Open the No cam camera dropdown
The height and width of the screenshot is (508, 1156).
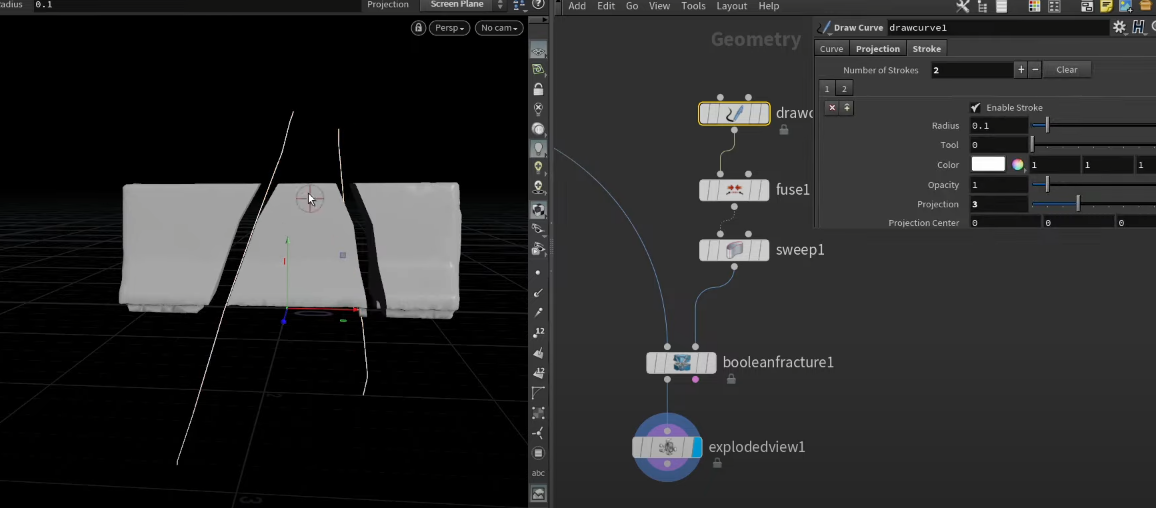click(x=499, y=28)
